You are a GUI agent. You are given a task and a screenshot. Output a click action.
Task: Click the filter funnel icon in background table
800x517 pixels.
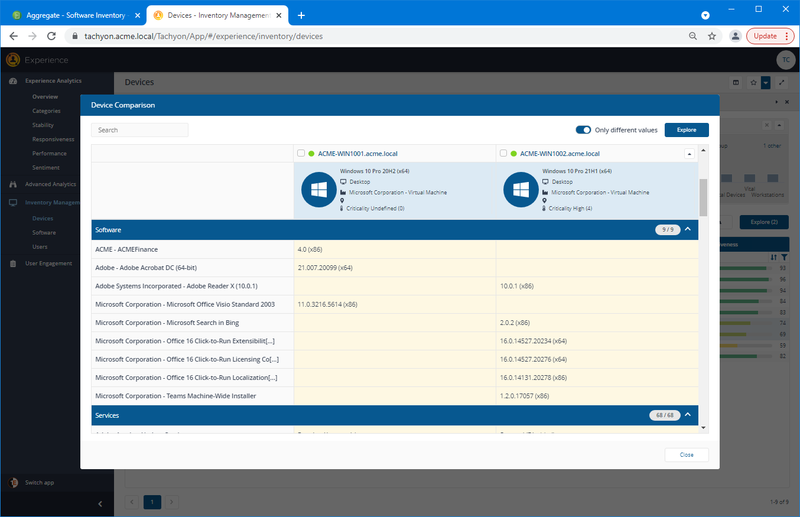click(784, 257)
